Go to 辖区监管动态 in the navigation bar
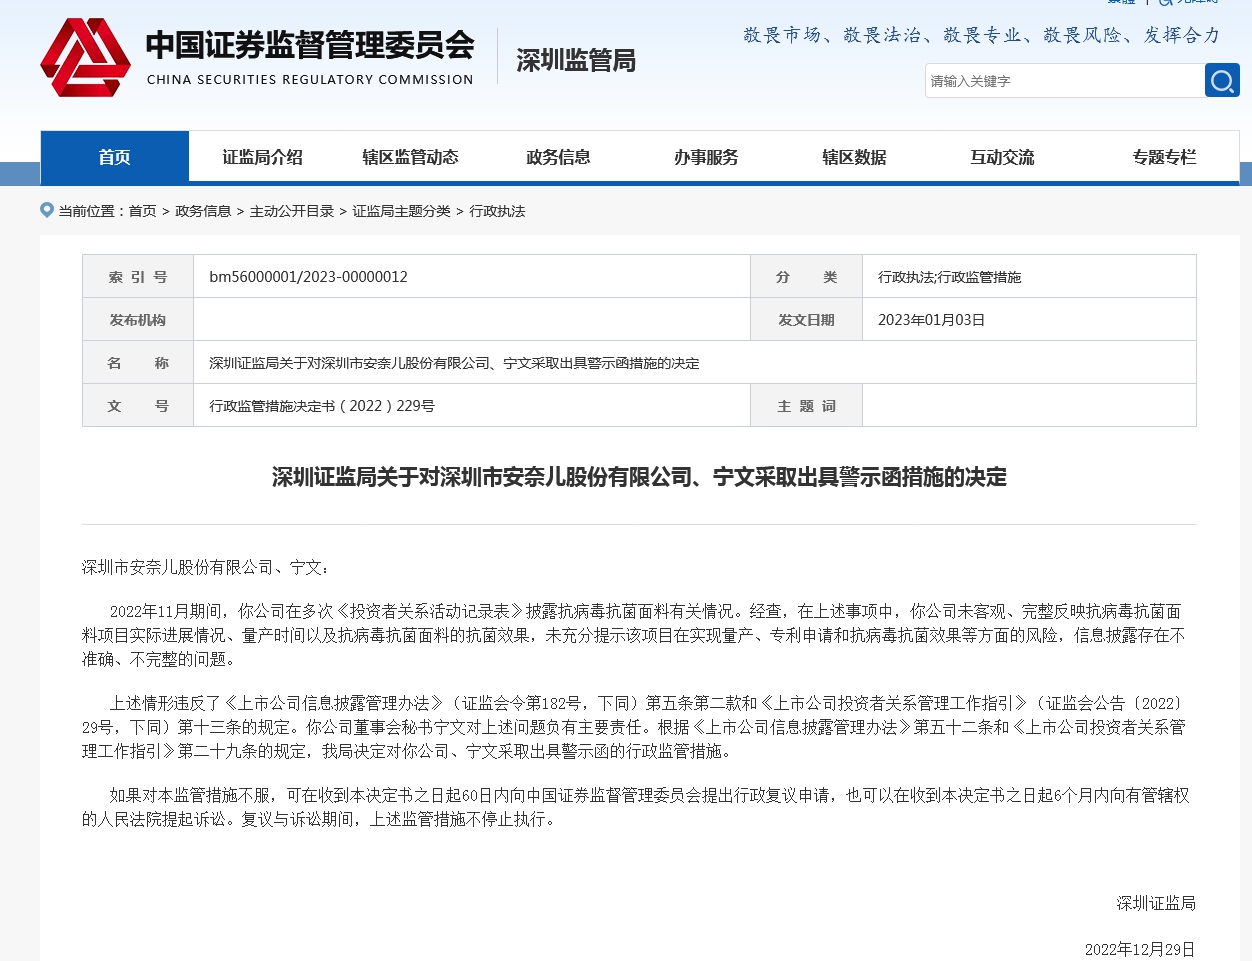 point(410,157)
